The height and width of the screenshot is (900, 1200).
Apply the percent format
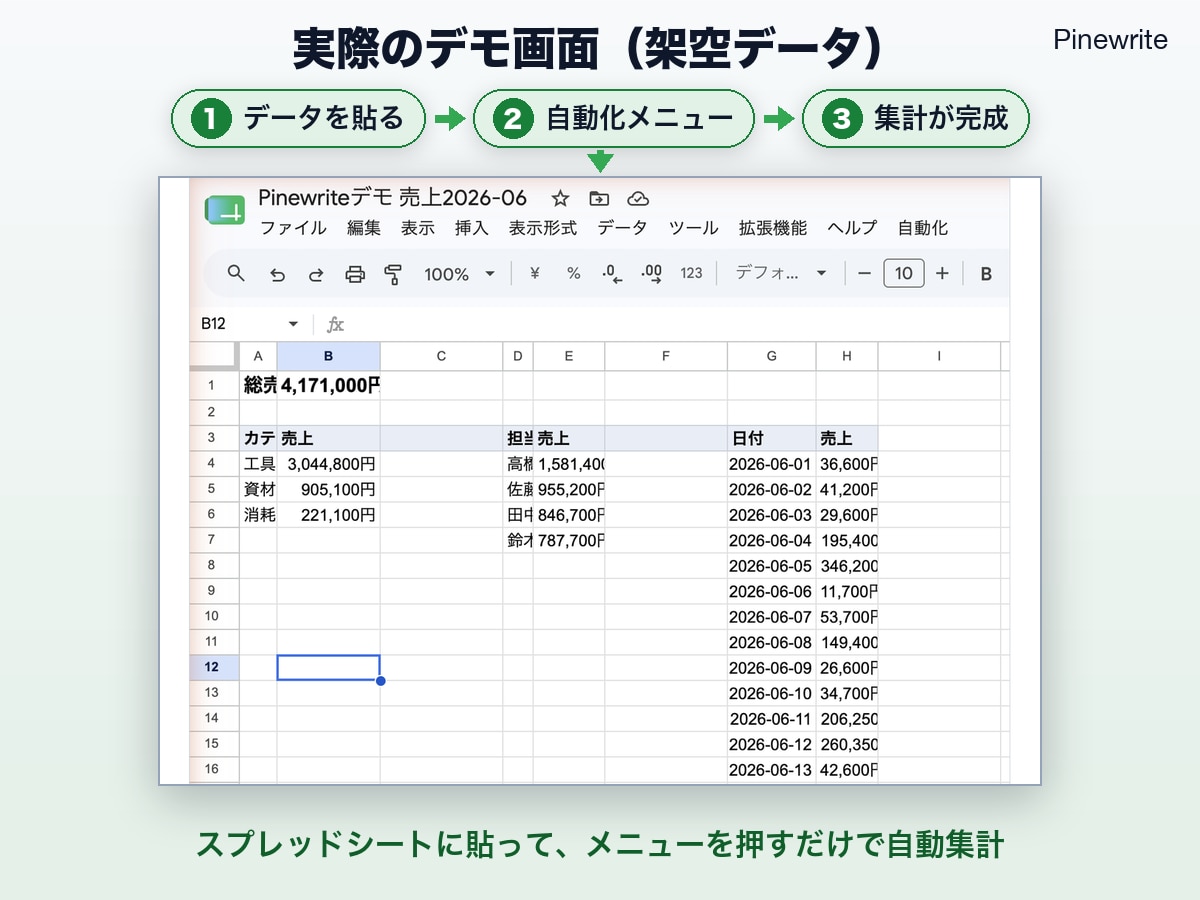click(573, 273)
